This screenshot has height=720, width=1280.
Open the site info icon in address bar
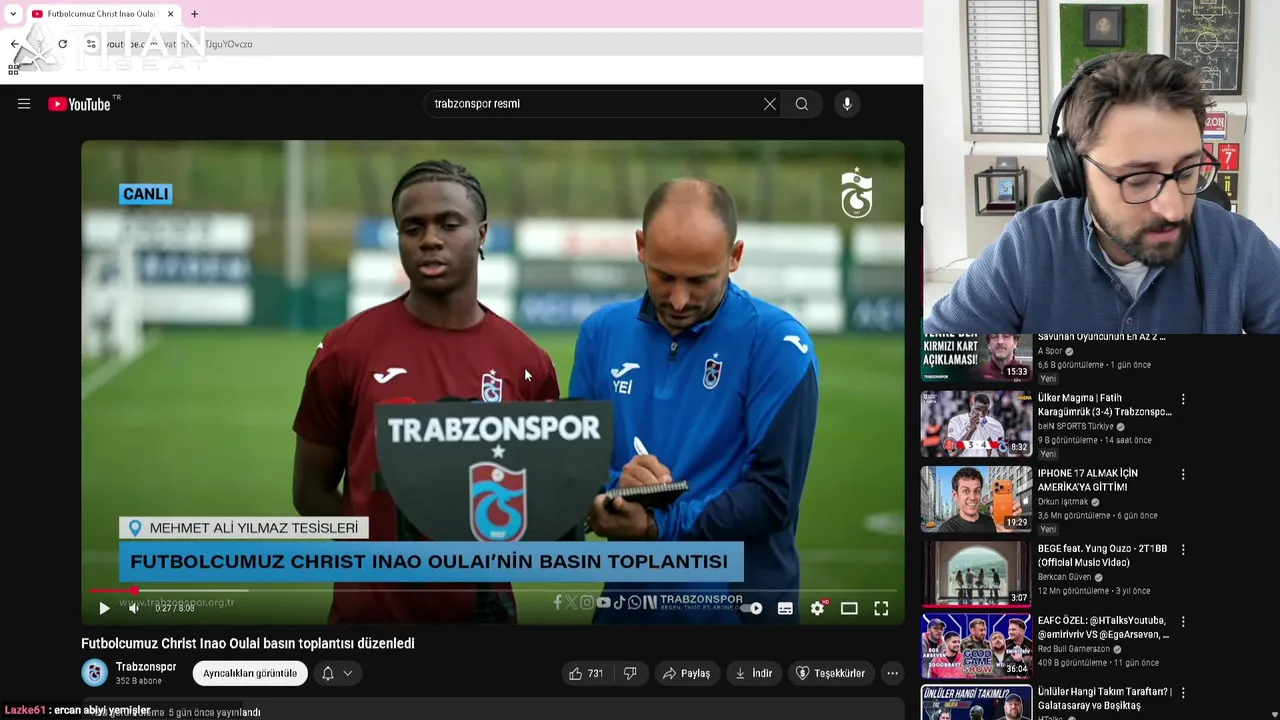[x=91, y=44]
